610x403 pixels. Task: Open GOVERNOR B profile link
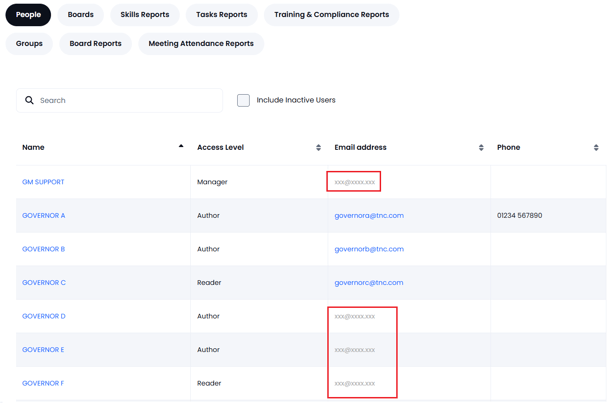click(x=44, y=249)
